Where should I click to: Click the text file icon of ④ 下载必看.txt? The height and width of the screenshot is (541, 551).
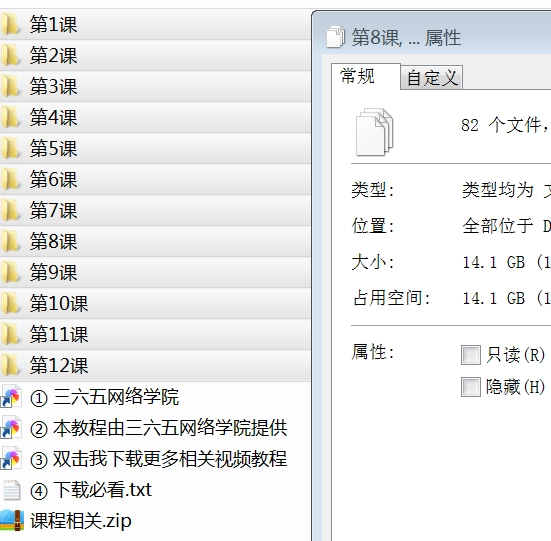coord(12,490)
